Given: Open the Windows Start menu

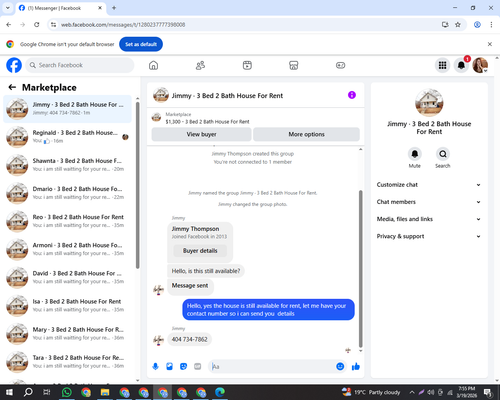Looking at the screenshot, I should (9, 392).
